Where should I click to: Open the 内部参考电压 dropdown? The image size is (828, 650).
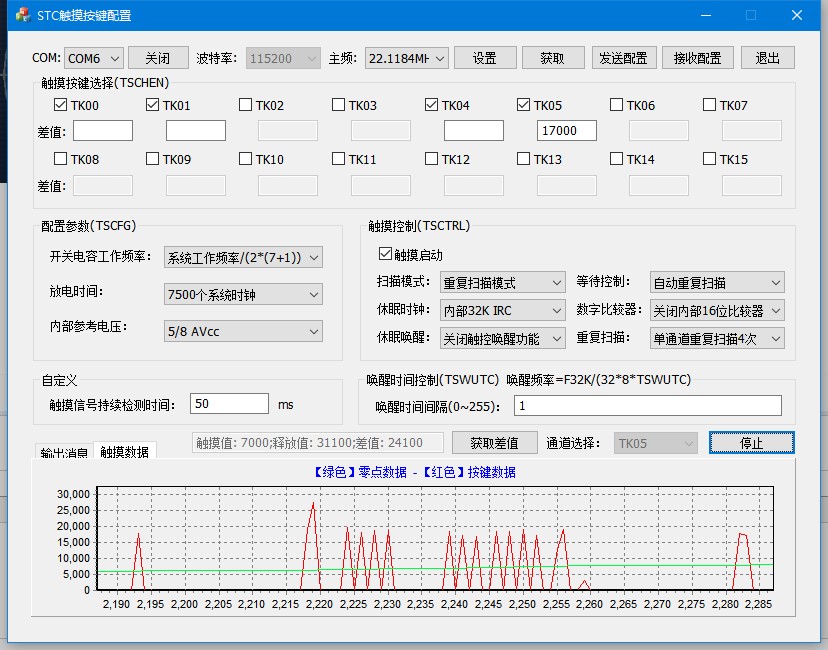click(x=243, y=331)
